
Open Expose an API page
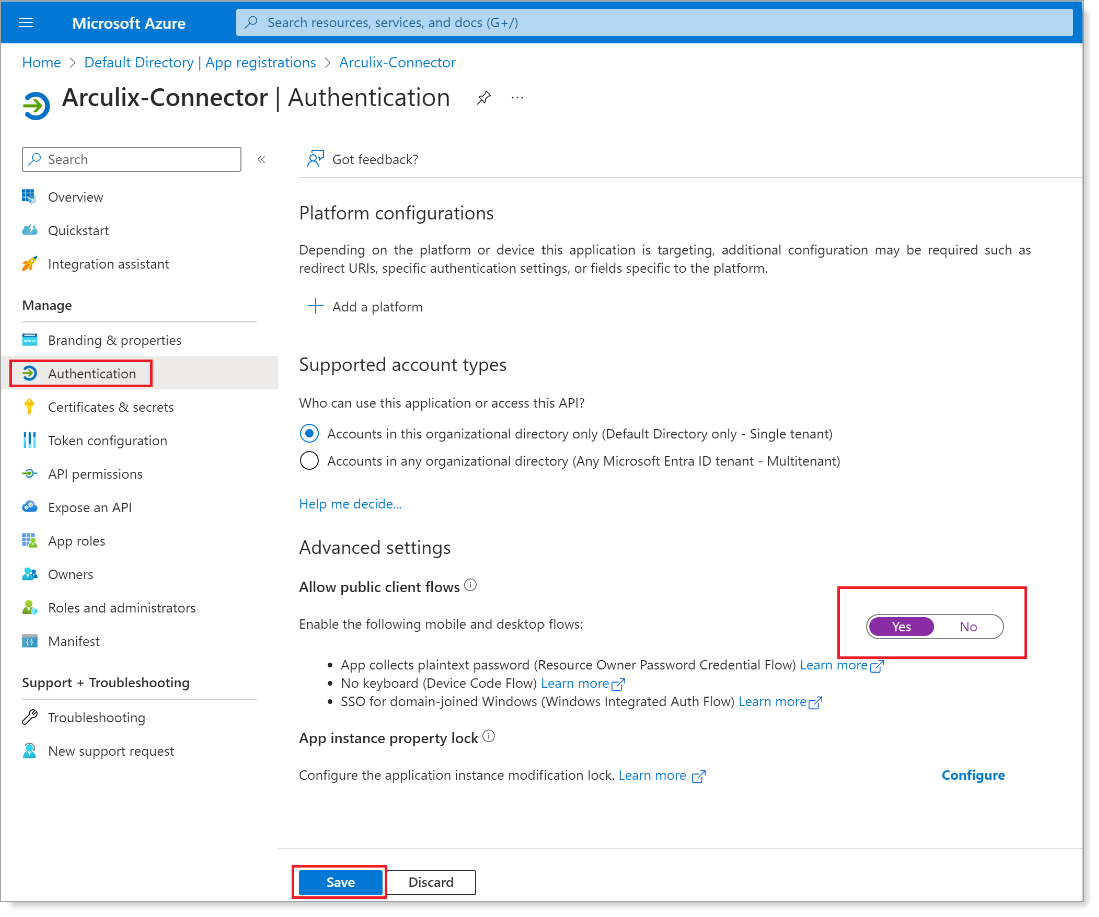pyautogui.click(x=90, y=507)
